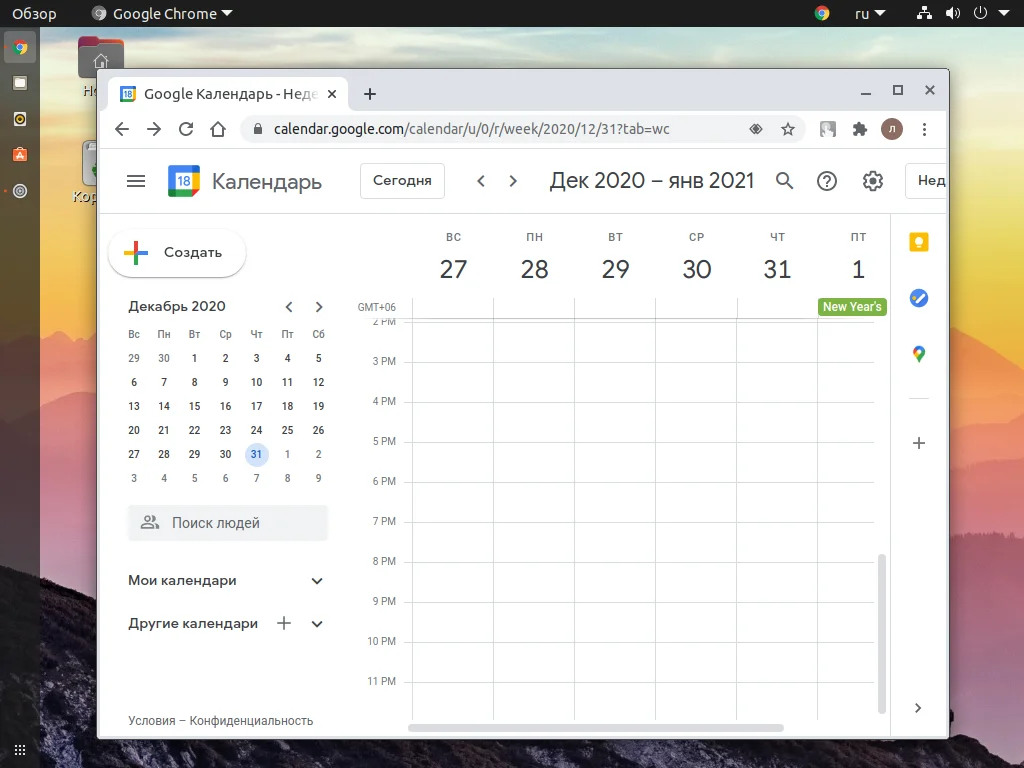Viewport: 1024px width, 768px height.
Task: Show previous month in mini calendar
Action: point(289,307)
